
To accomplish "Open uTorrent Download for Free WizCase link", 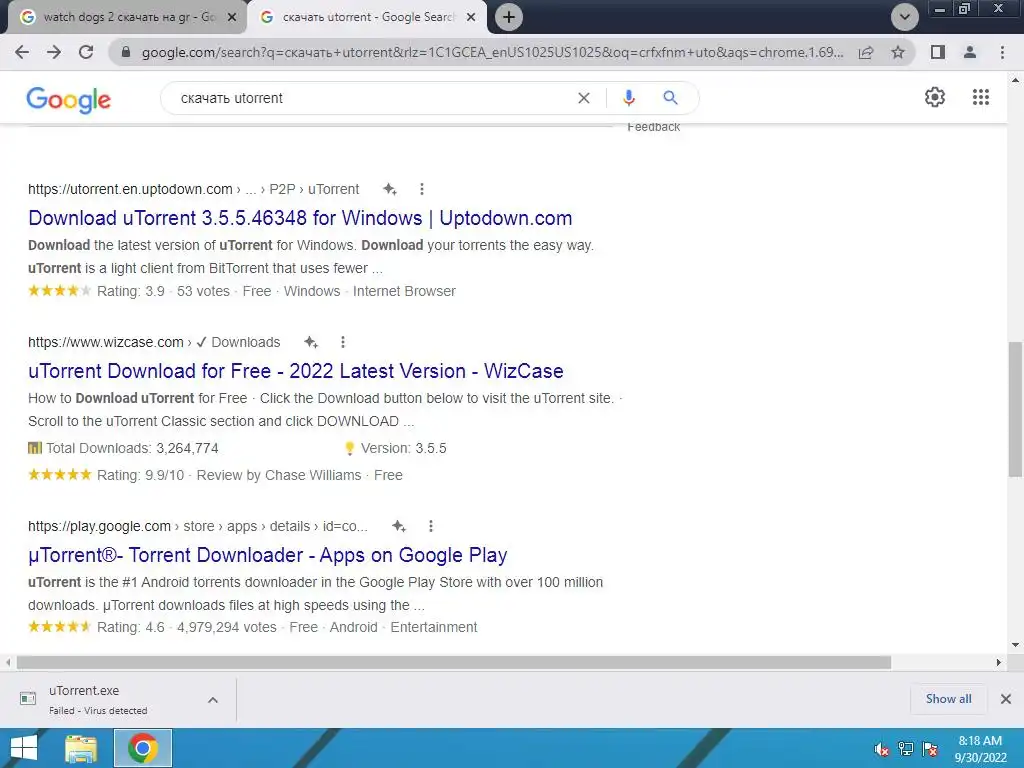I will coord(296,371).
